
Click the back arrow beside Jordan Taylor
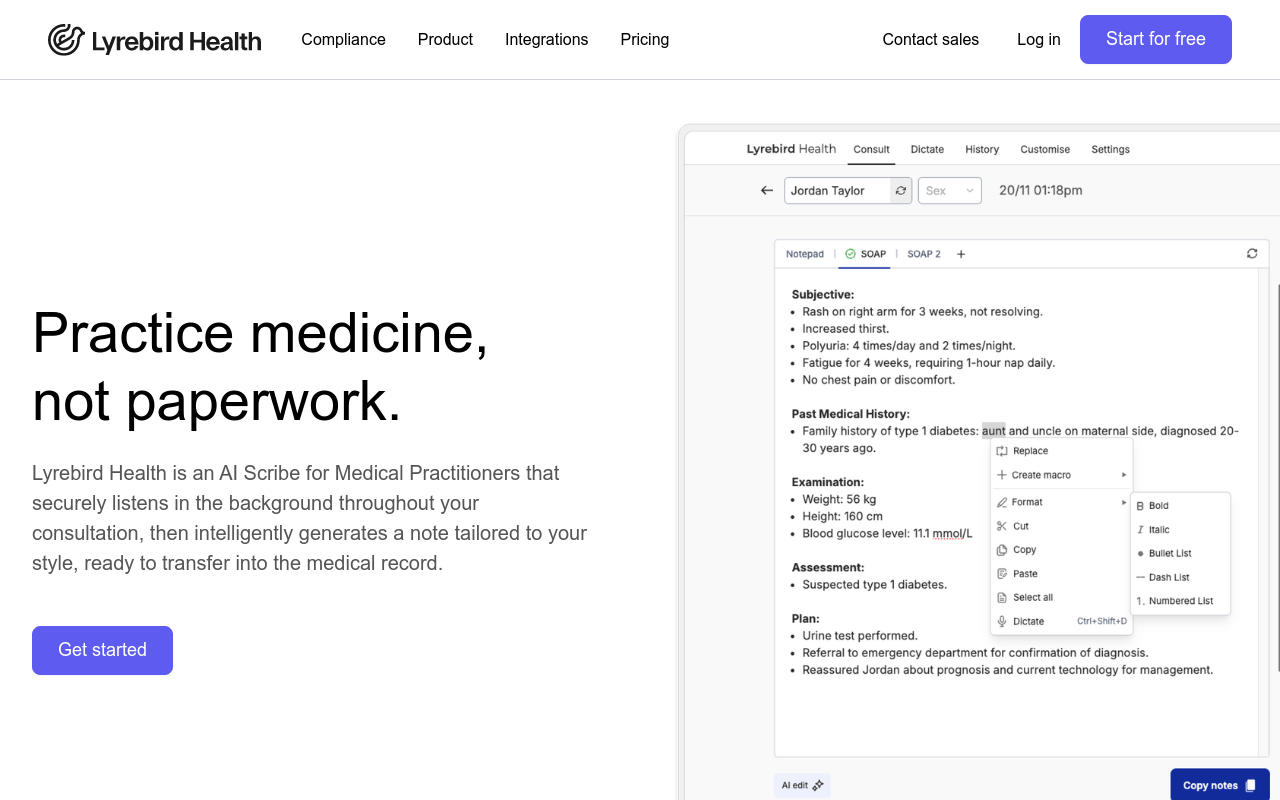click(x=767, y=190)
